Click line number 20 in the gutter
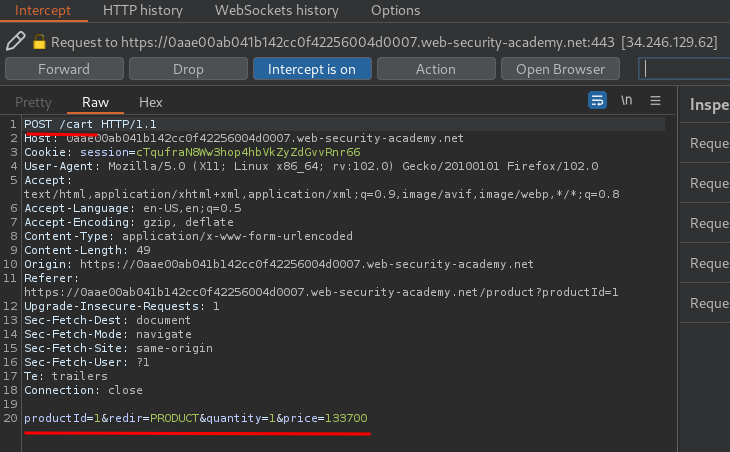The width and height of the screenshot is (730, 452). [x=10, y=418]
